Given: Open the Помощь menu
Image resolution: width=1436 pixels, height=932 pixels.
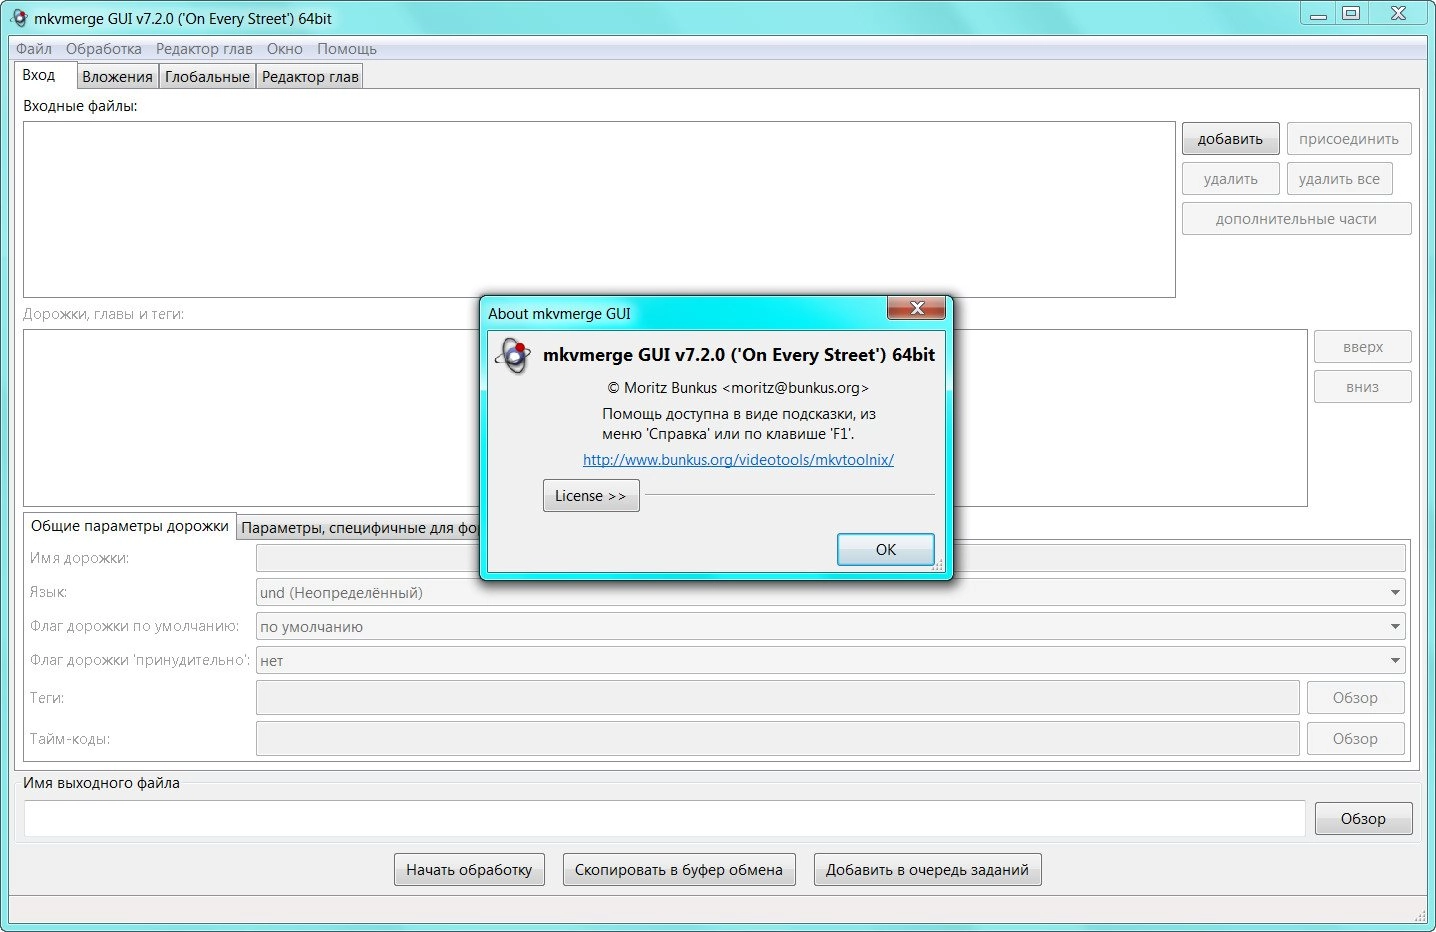Looking at the screenshot, I should pos(347,49).
